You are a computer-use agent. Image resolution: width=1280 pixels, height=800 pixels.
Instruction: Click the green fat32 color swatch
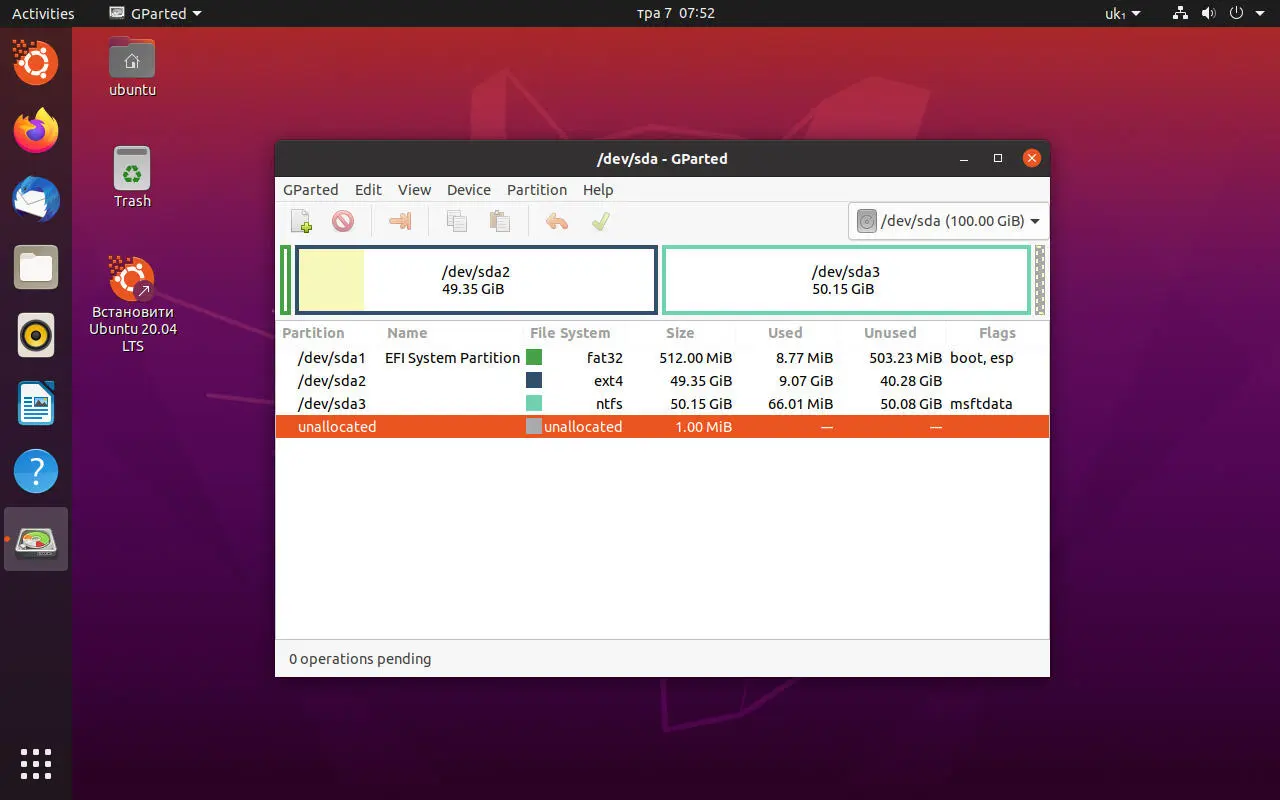534,357
